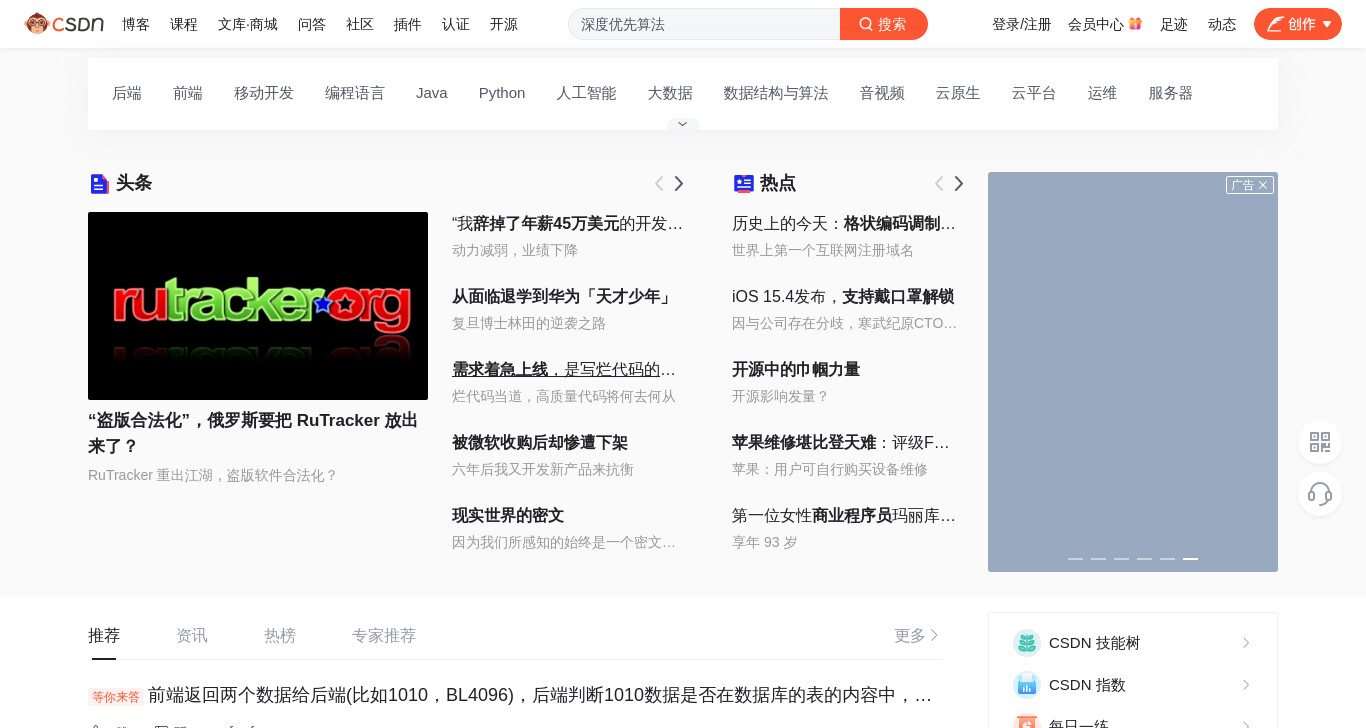Open the 认证 menu item
Viewport: 1366px width, 728px height.
tap(456, 24)
